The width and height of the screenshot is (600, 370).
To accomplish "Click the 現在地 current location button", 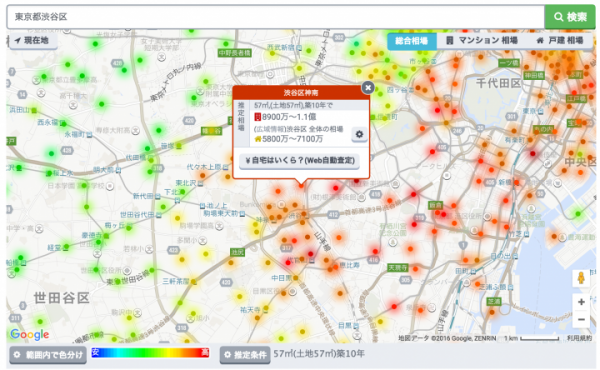I will tap(33, 40).
